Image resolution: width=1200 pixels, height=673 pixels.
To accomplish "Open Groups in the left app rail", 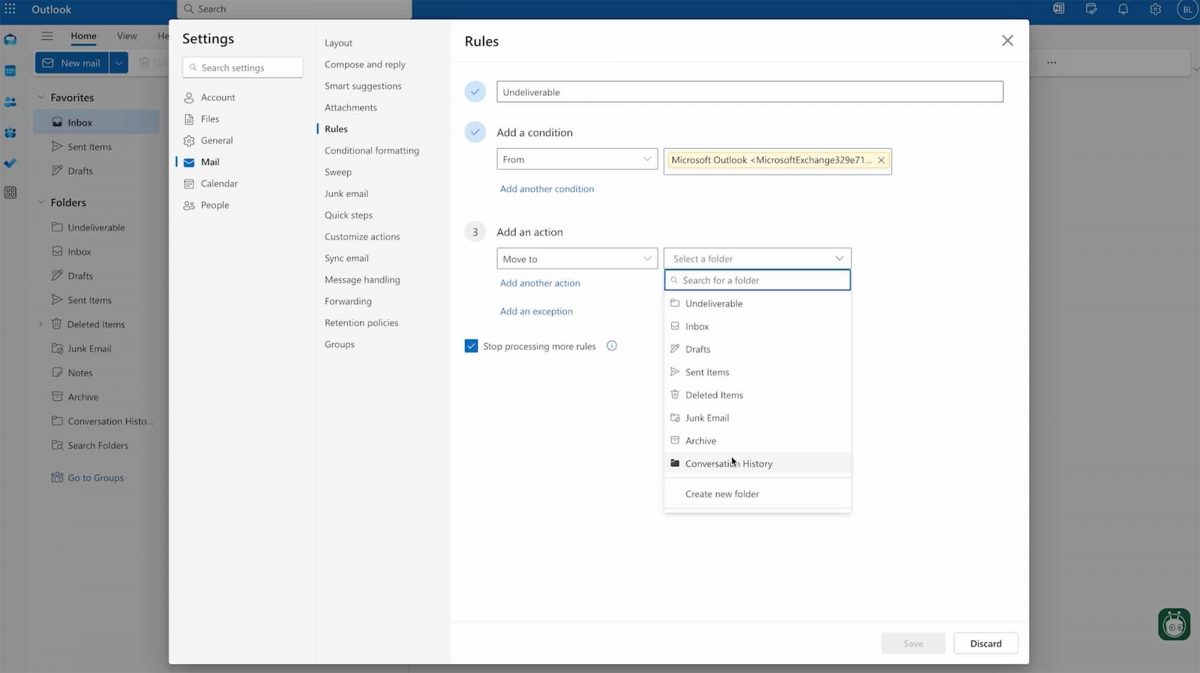I will tap(10, 132).
